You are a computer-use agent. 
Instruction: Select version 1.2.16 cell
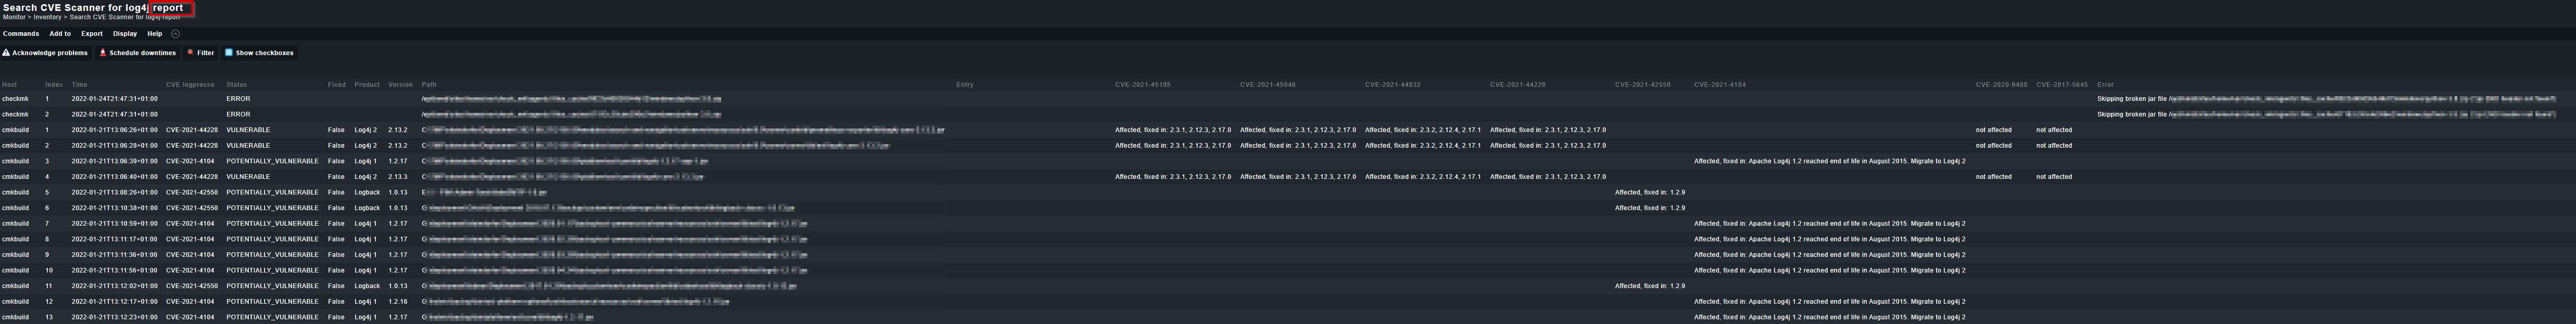coord(398,302)
